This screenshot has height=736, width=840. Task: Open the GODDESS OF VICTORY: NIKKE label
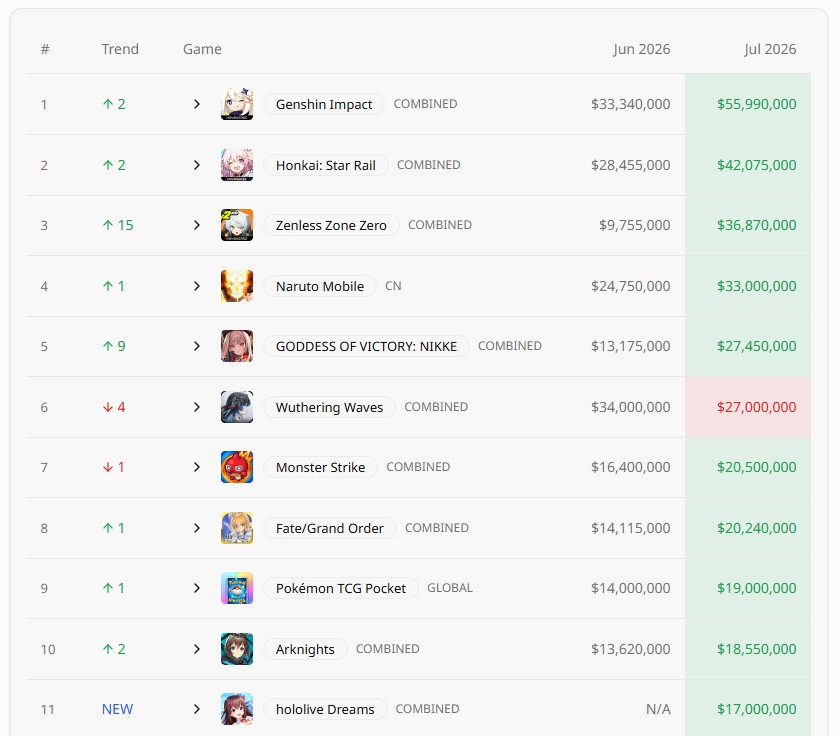[x=366, y=346]
